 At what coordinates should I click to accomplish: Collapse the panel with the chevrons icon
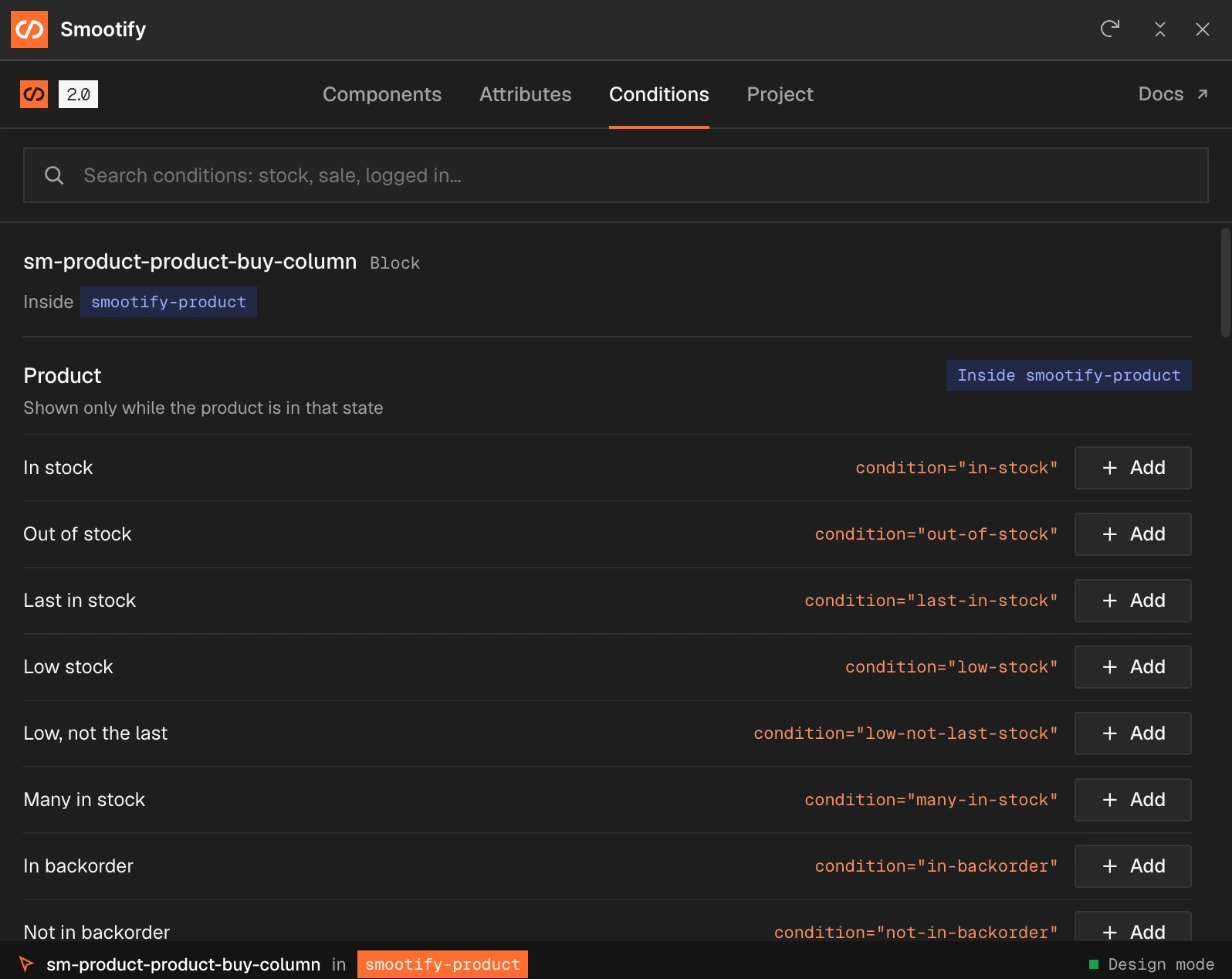click(x=1160, y=29)
